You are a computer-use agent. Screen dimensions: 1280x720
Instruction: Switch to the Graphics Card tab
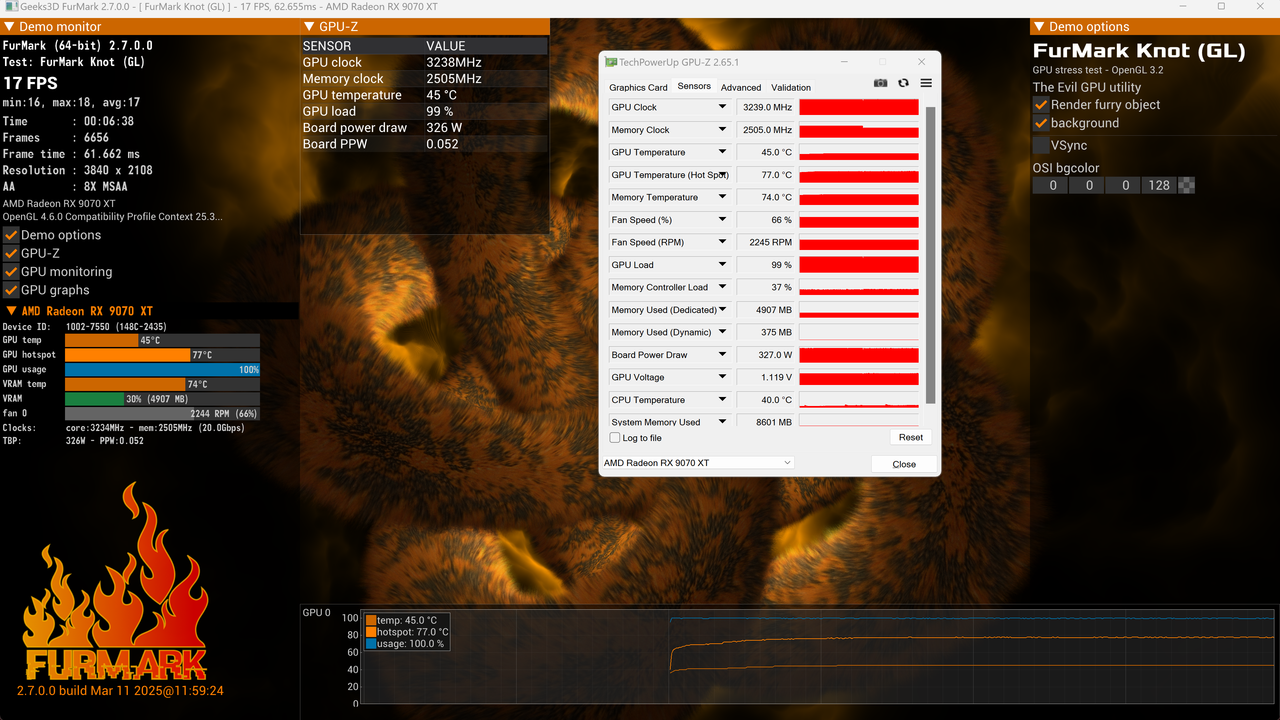(x=638, y=87)
